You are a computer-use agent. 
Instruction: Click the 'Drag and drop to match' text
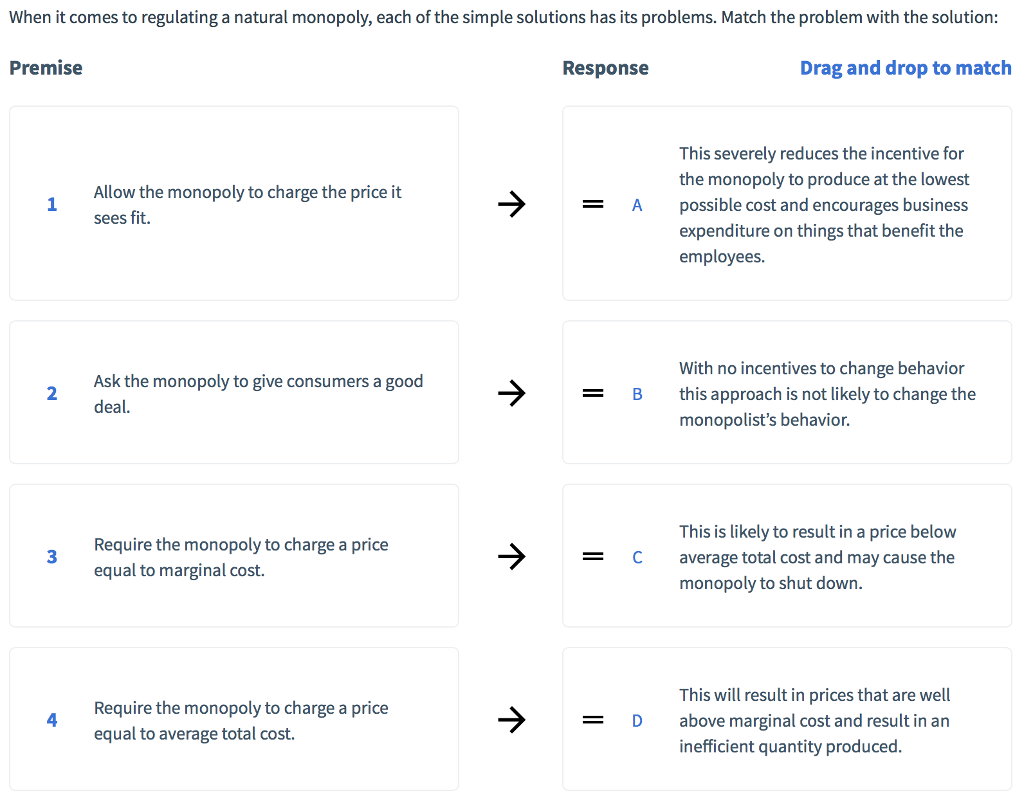point(905,68)
